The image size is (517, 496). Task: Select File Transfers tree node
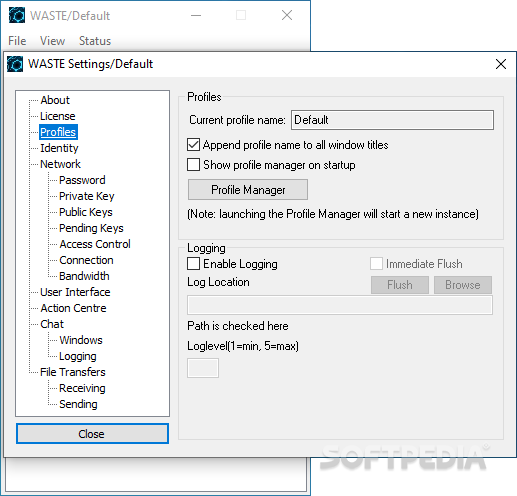click(x=73, y=372)
